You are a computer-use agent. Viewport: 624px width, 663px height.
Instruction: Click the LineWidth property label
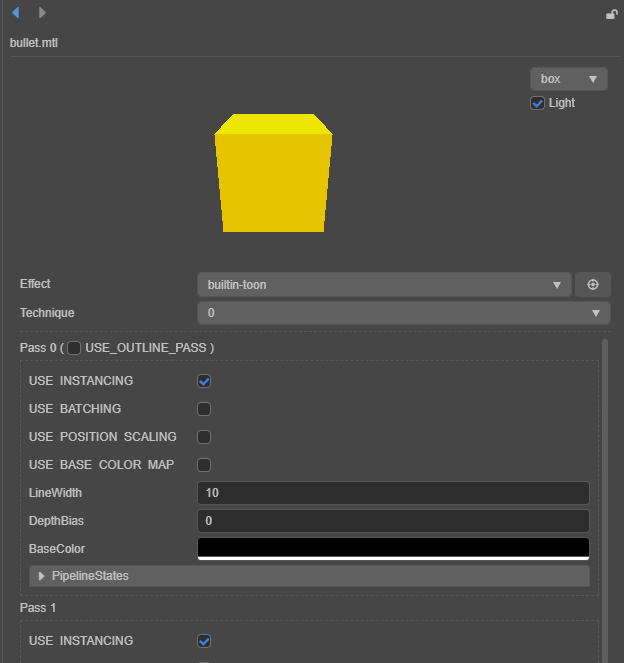coord(55,493)
